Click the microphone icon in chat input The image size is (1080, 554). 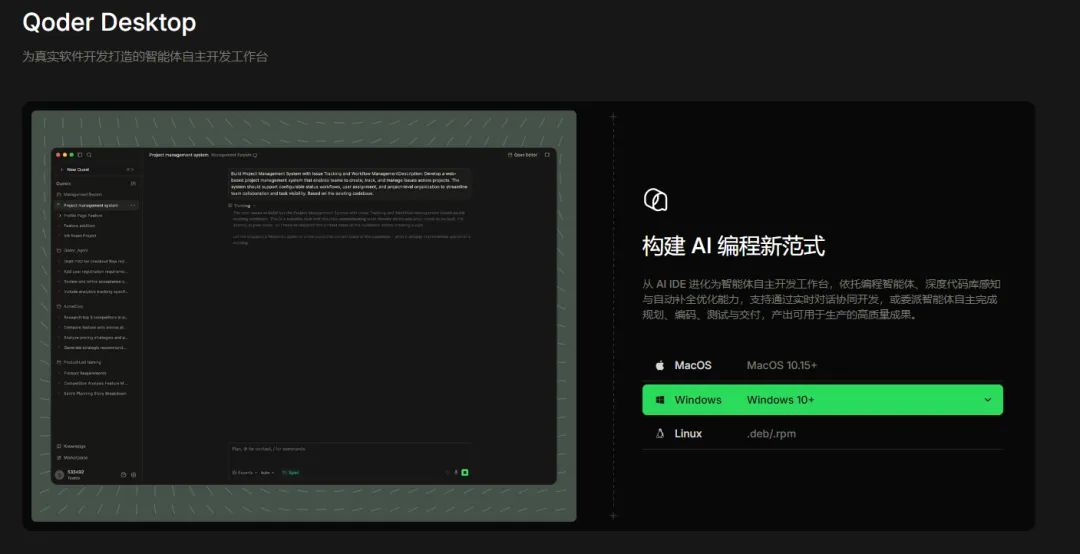[x=456, y=473]
